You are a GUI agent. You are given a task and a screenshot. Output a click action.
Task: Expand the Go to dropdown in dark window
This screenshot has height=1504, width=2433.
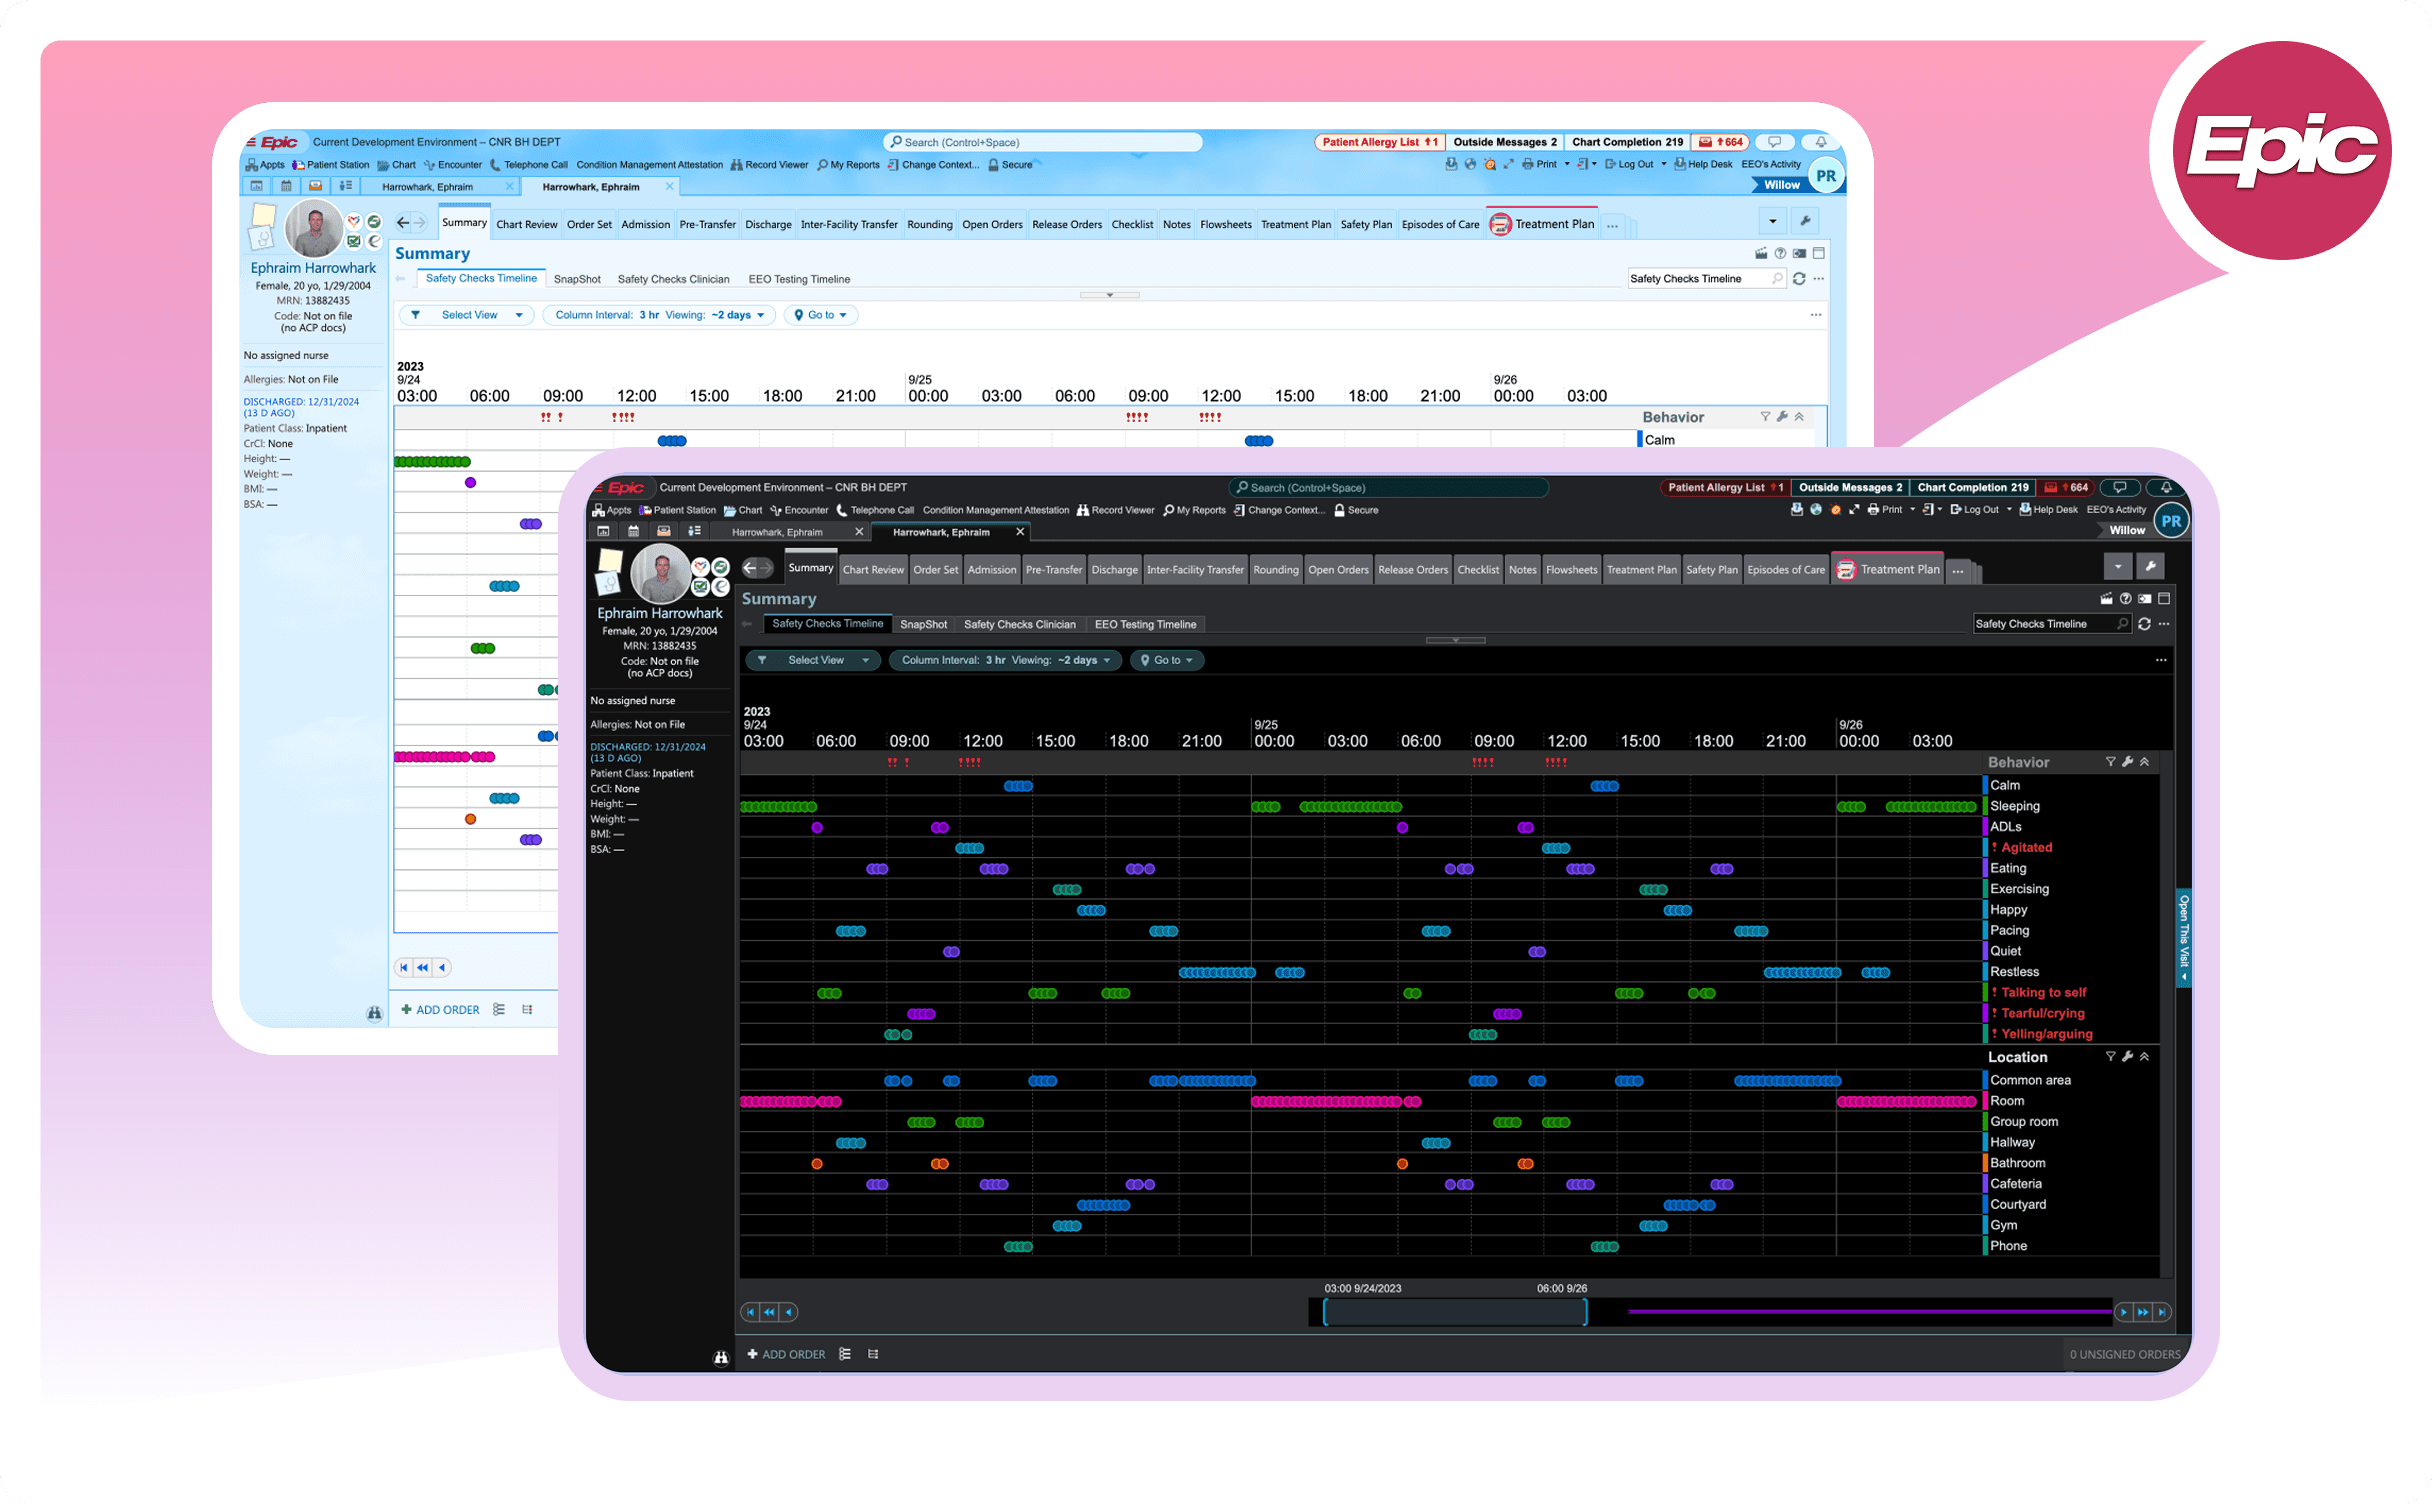coord(1166,660)
